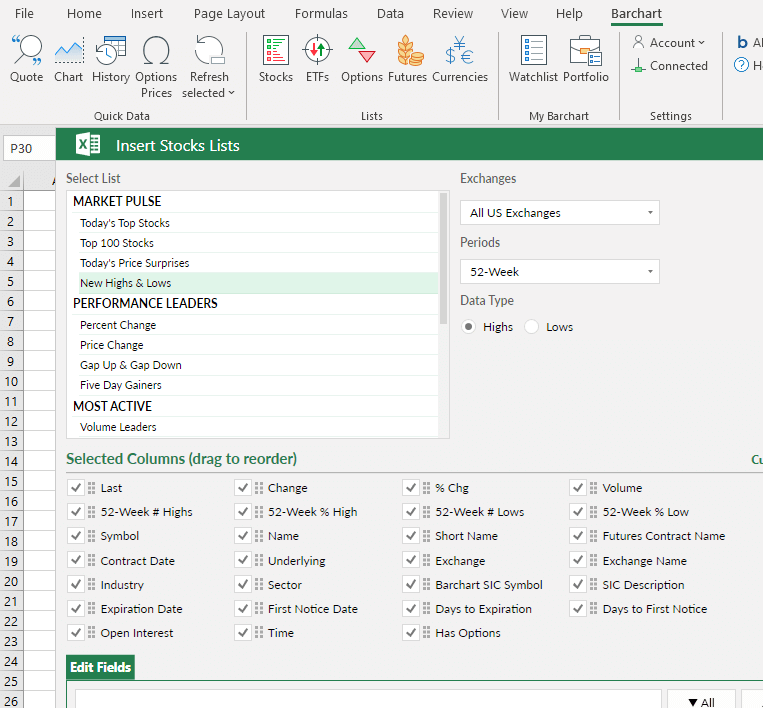This screenshot has height=708, width=764.
Task: Open the Watchlist in My Barchart
Action: [x=533, y=59]
